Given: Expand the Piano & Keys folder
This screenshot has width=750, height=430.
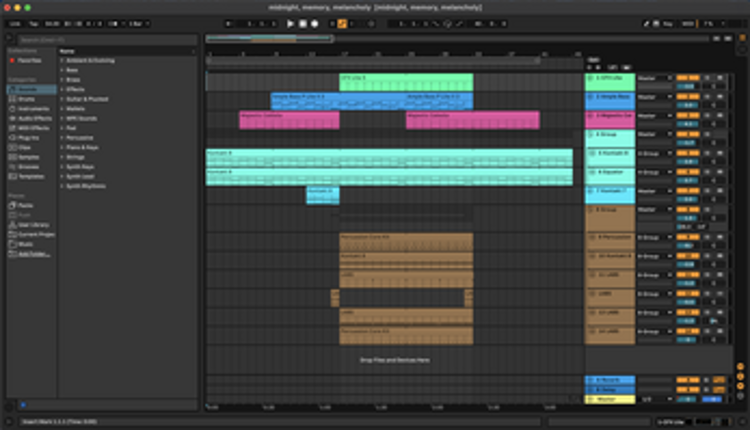Looking at the screenshot, I should pyautogui.click(x=86, y=147).
